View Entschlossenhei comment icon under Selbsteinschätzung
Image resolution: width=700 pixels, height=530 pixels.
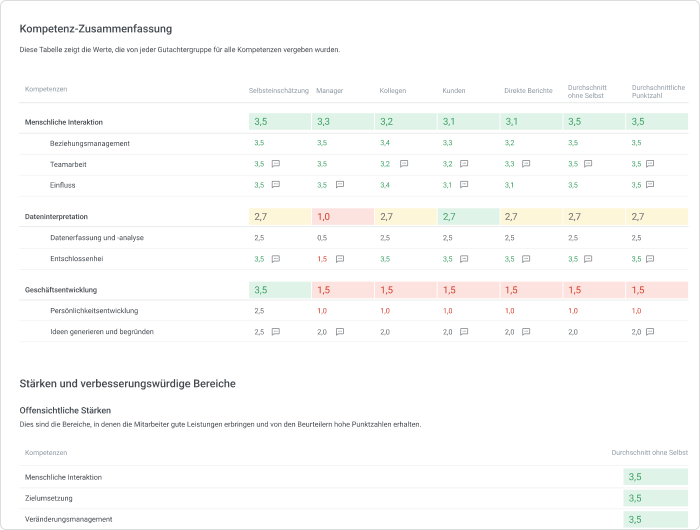coord(276,259)
